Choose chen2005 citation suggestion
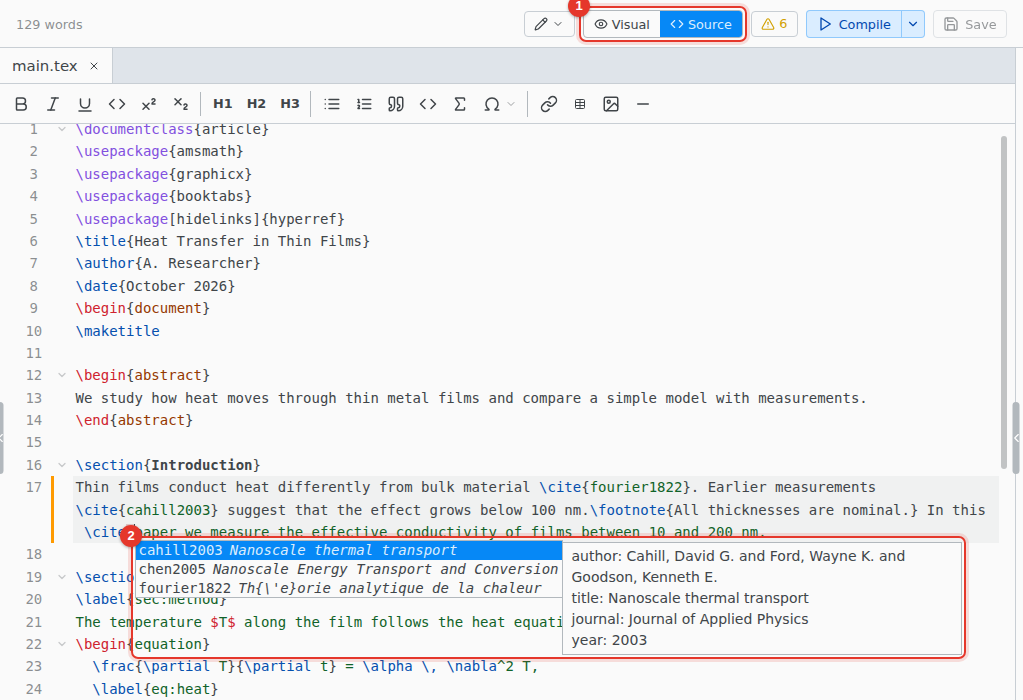The image size is (1023, 700). (349, 570)
